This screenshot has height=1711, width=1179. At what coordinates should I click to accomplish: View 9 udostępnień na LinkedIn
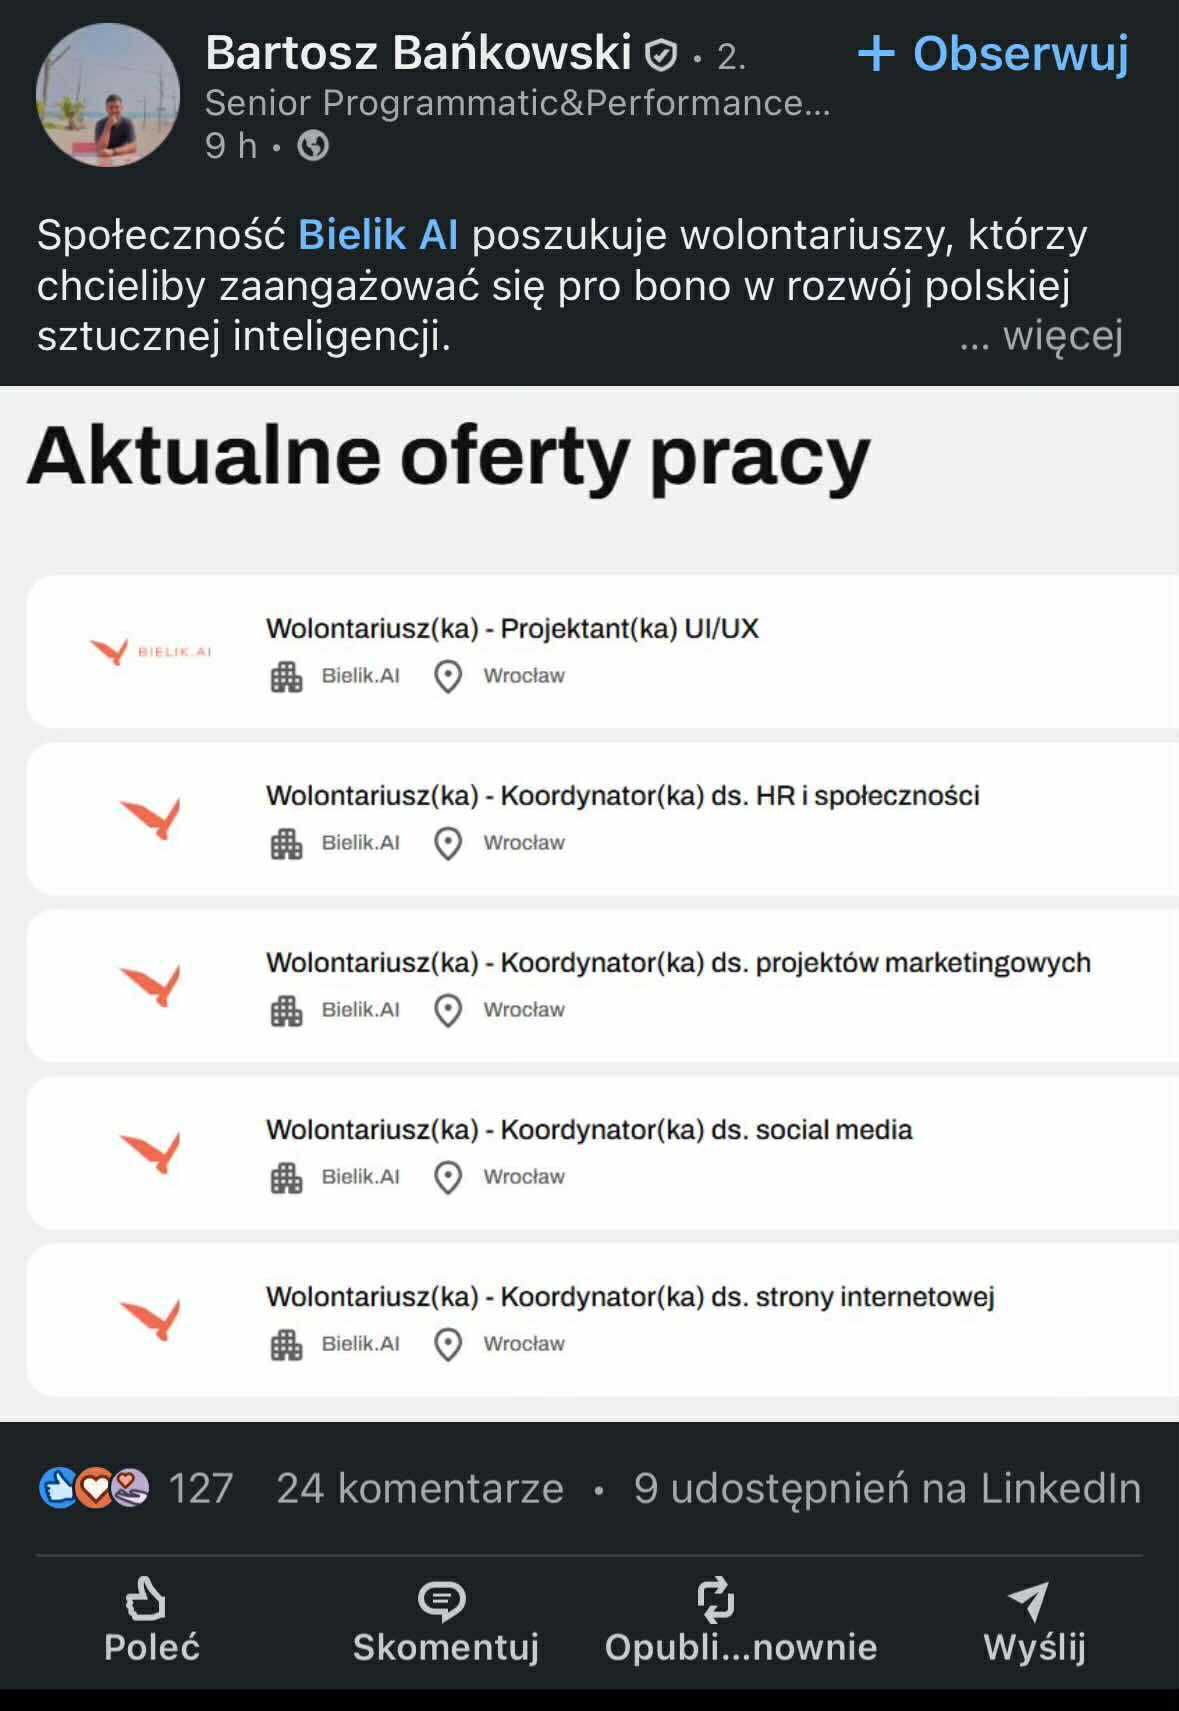coord(887,1488)
